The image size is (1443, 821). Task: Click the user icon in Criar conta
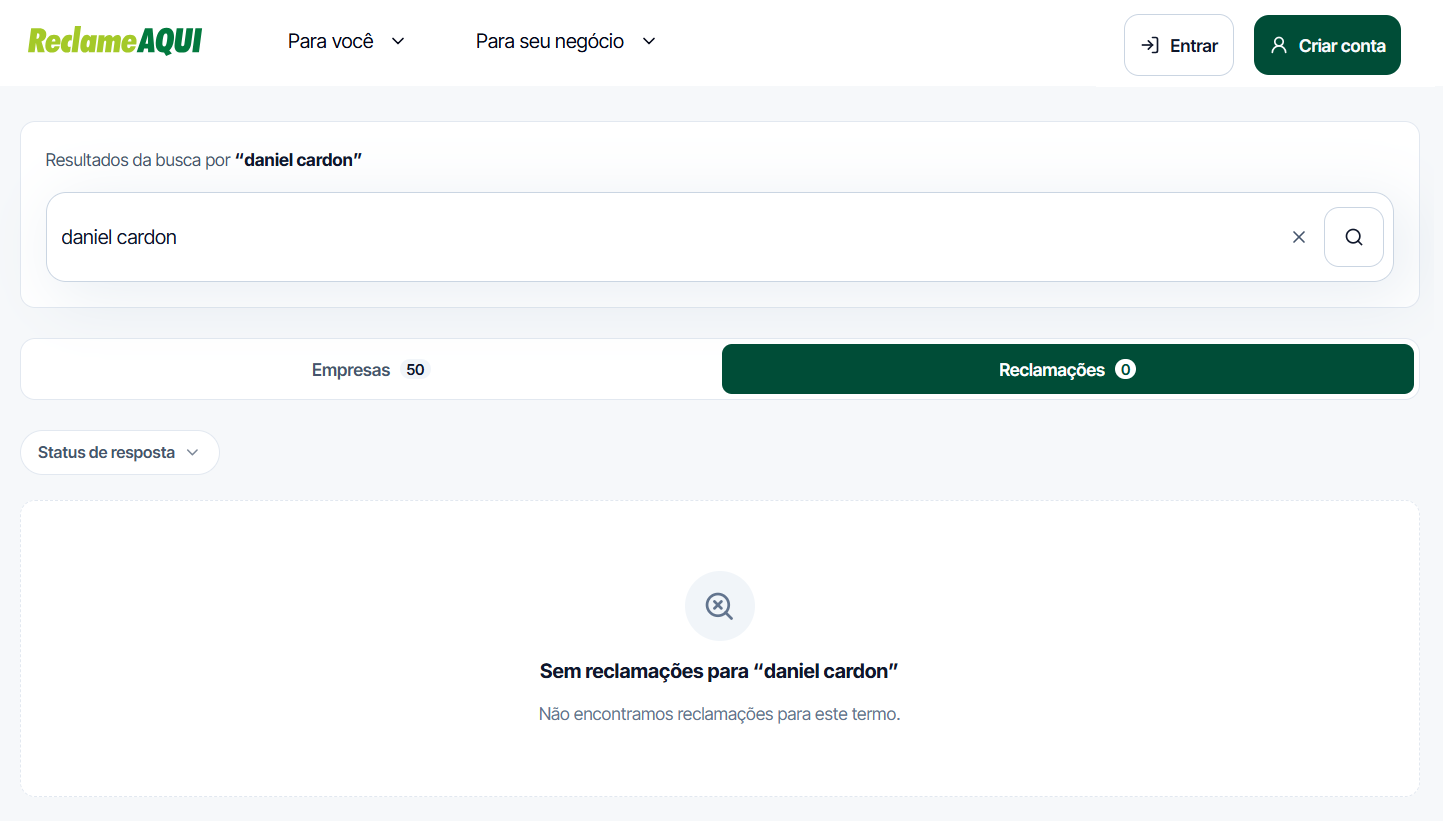(1278, 45)
